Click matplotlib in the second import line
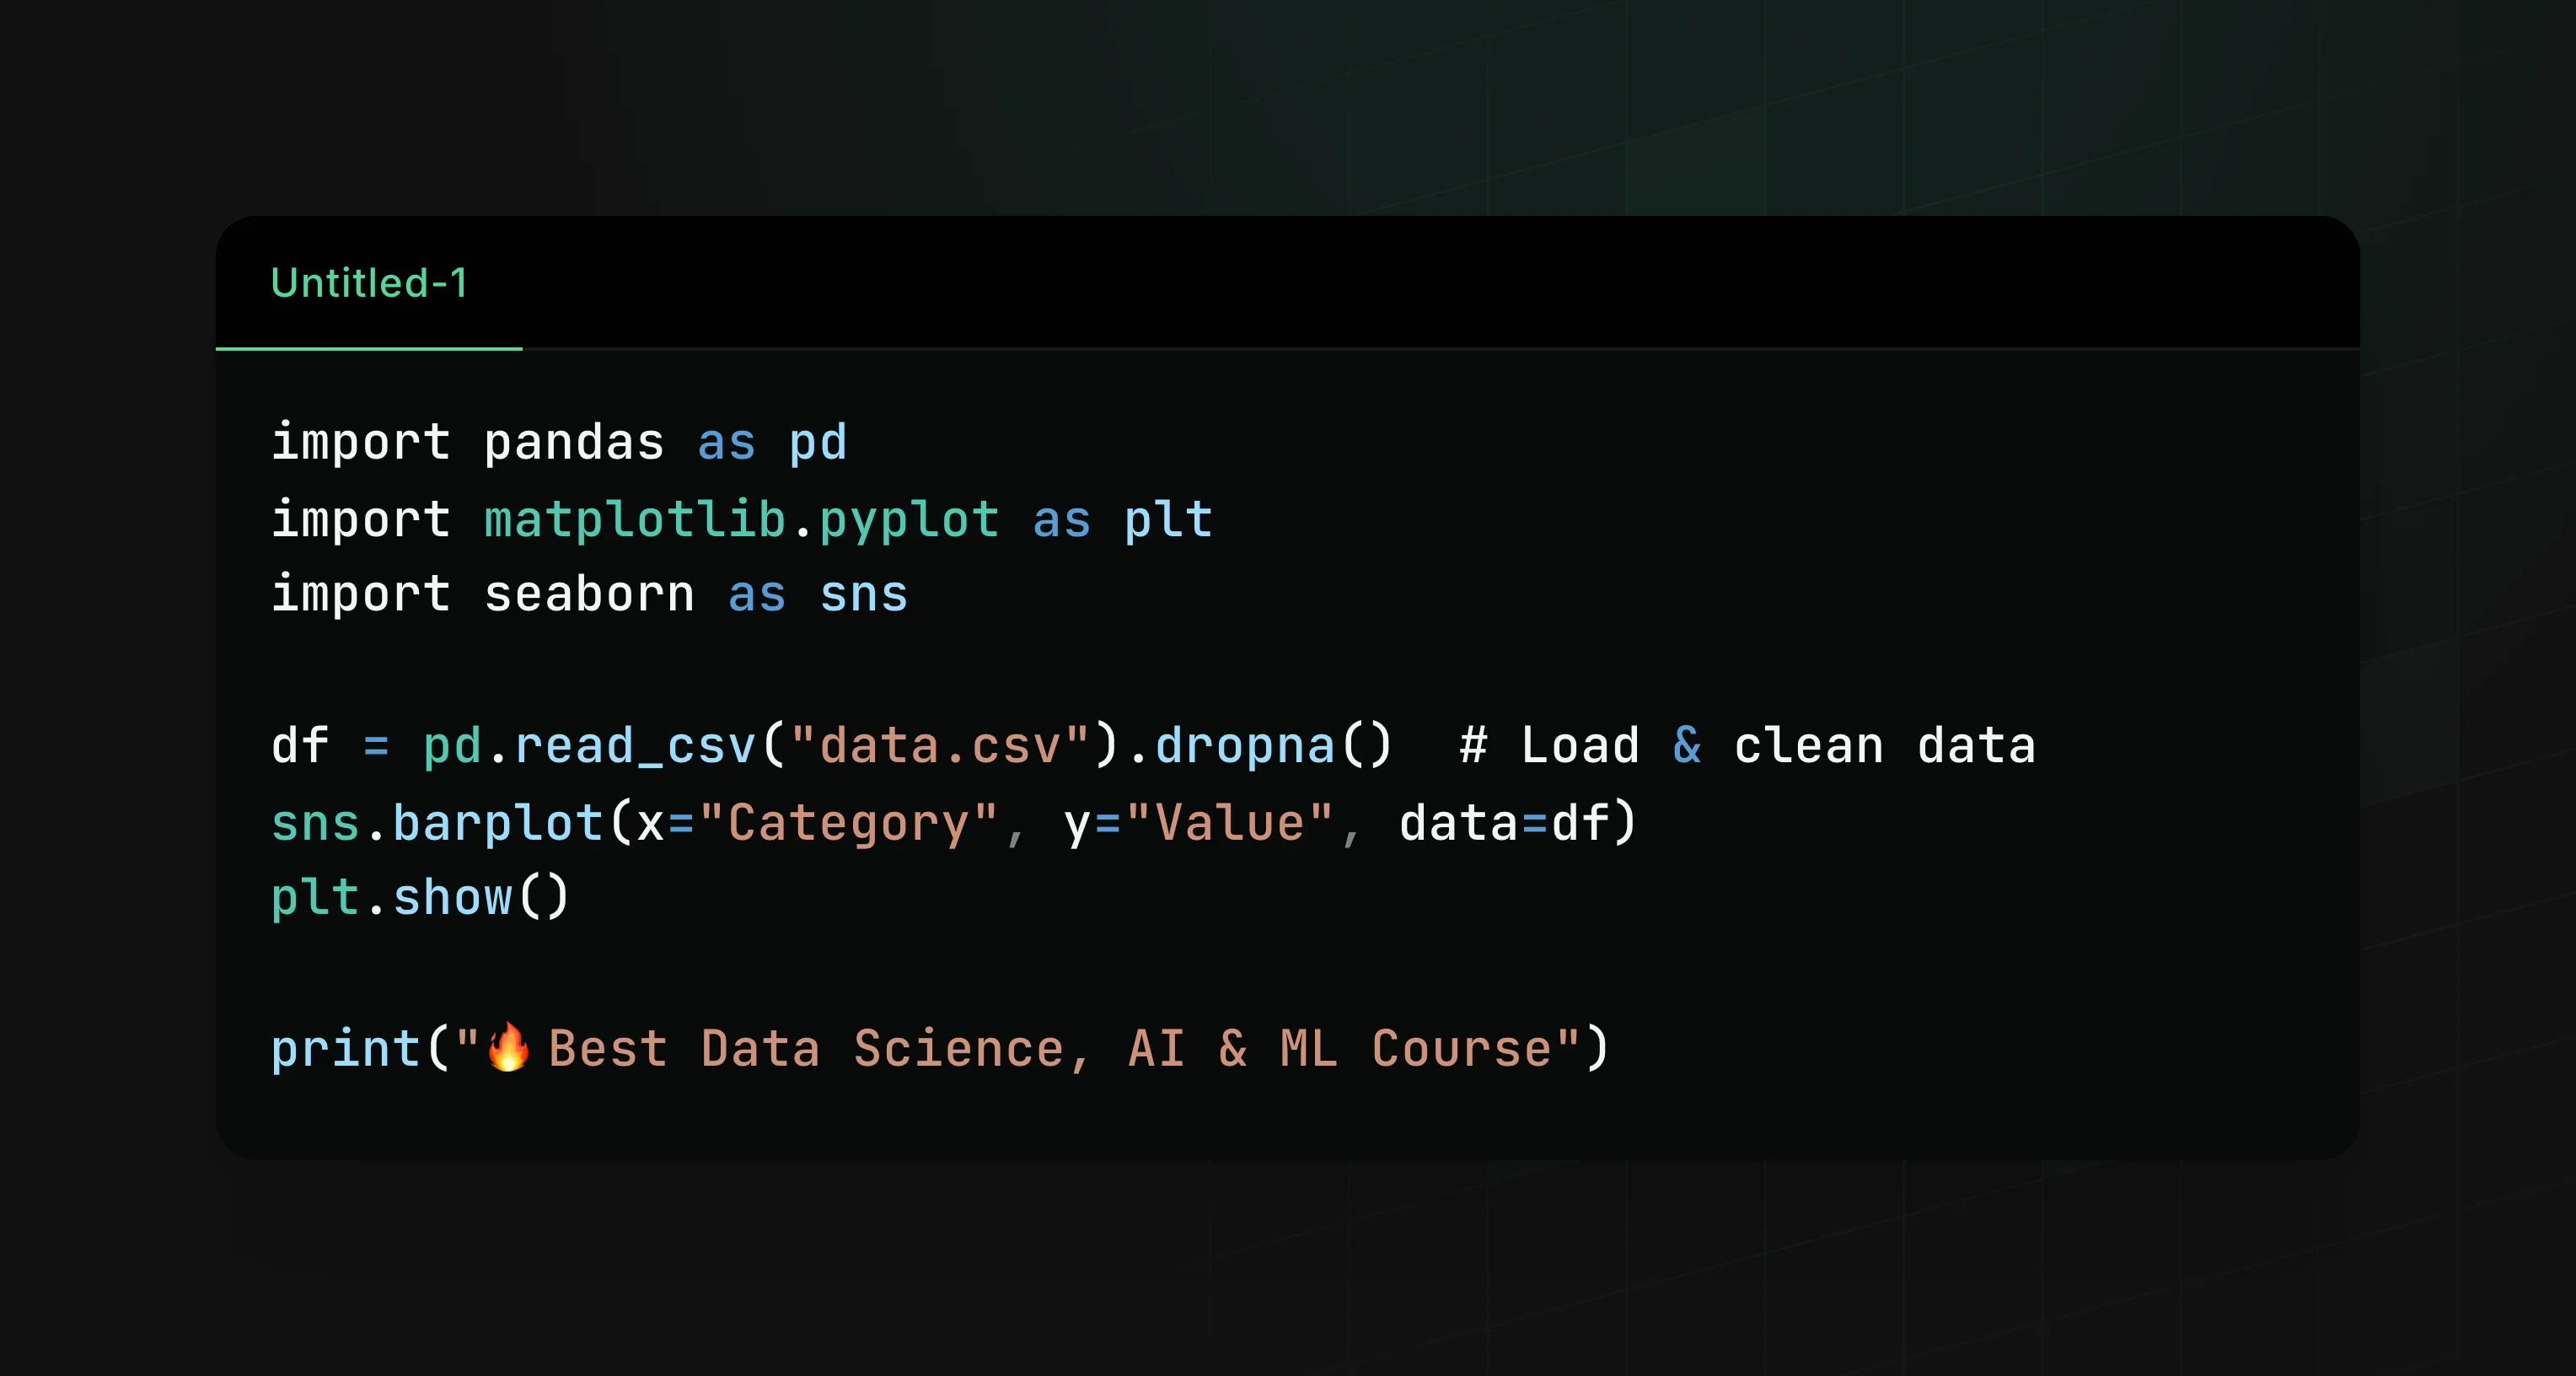 635,520
